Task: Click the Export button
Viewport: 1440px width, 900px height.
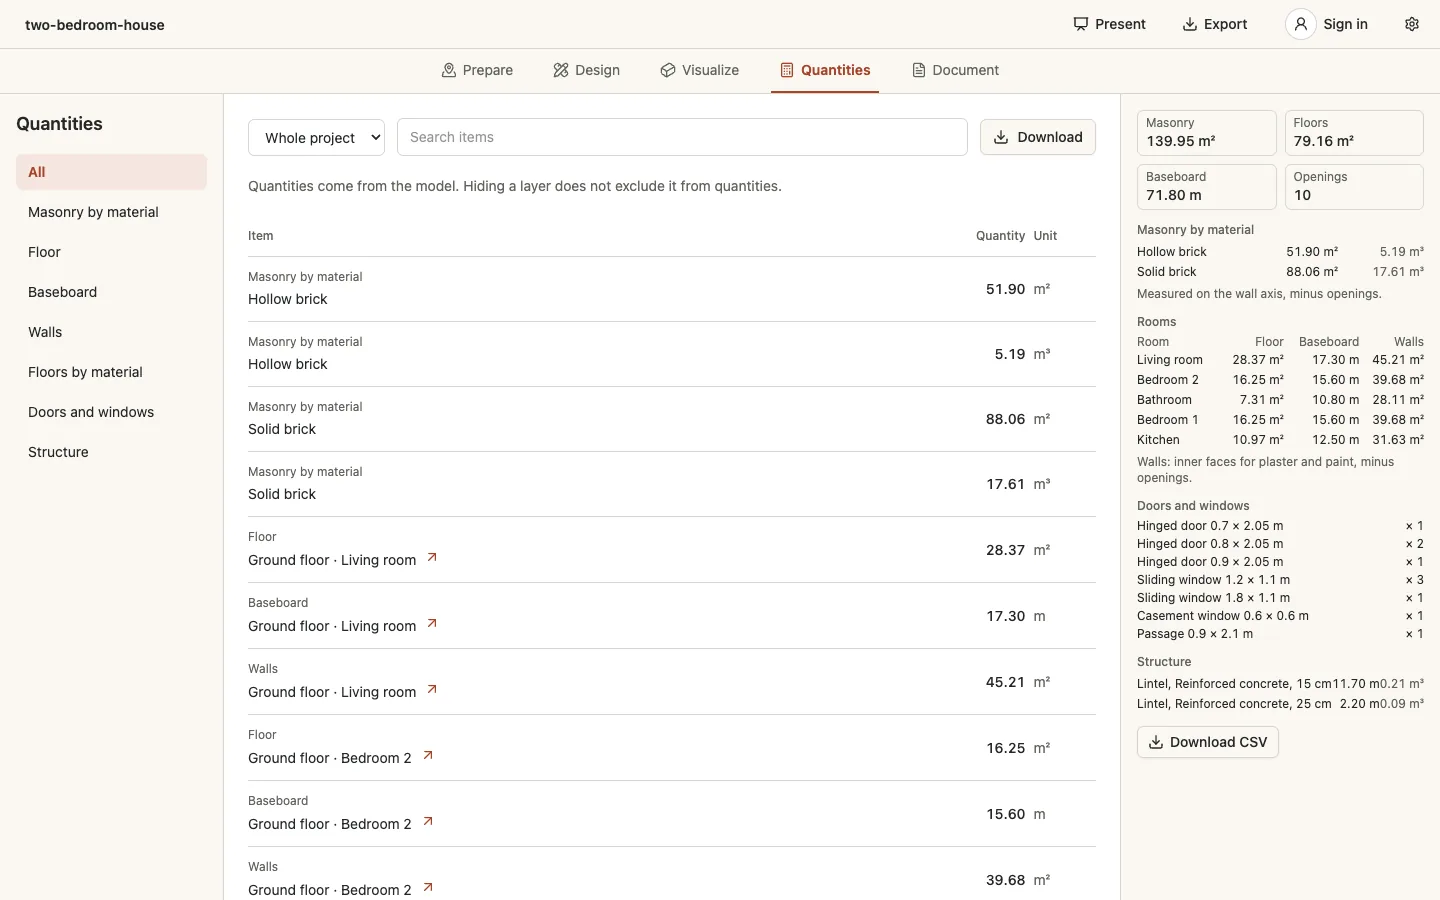Action: click(x=1215, y=24)
